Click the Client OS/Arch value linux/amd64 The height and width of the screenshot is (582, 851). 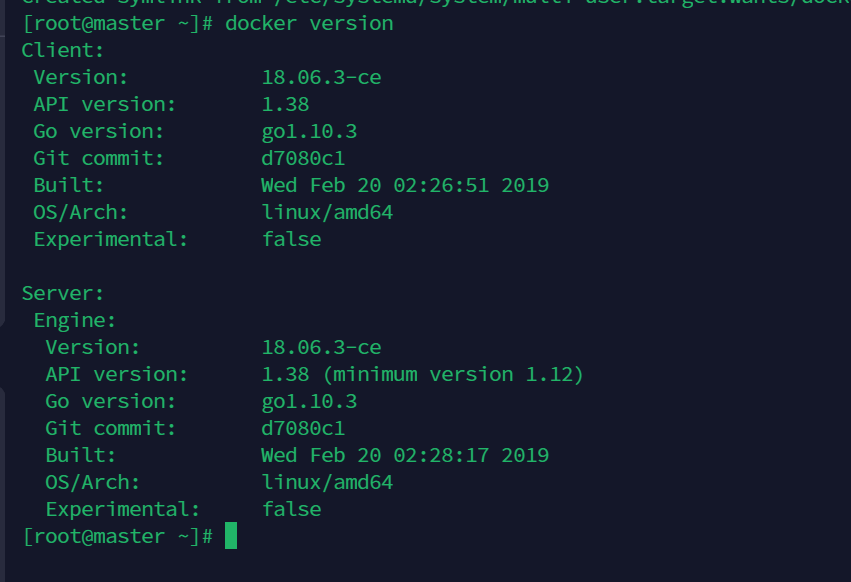click(x=327, y=212)
